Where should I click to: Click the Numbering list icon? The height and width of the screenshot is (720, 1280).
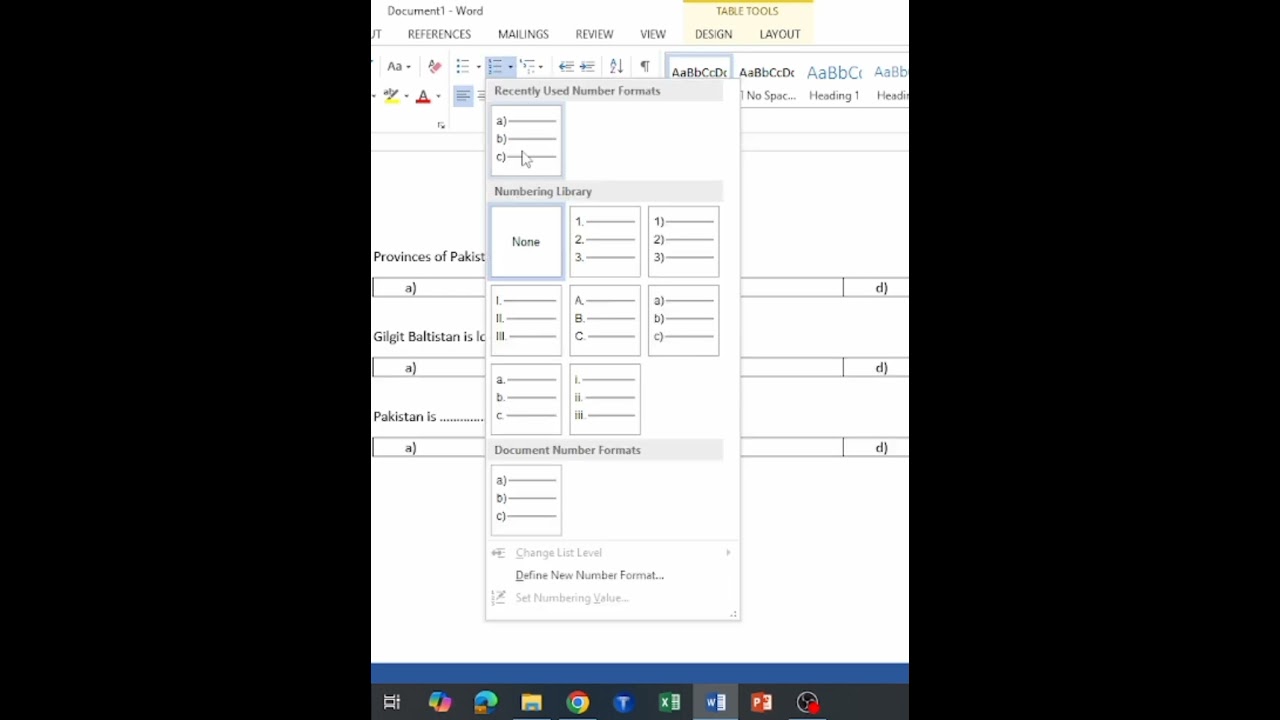(495, 67)
